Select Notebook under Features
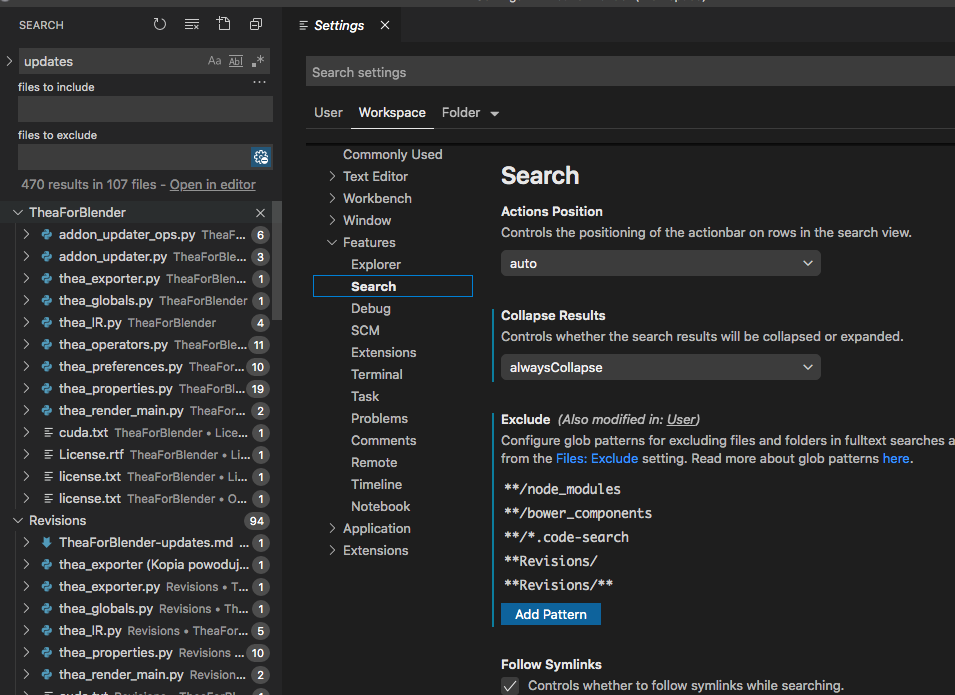955x695 pixels. point(381,506)
